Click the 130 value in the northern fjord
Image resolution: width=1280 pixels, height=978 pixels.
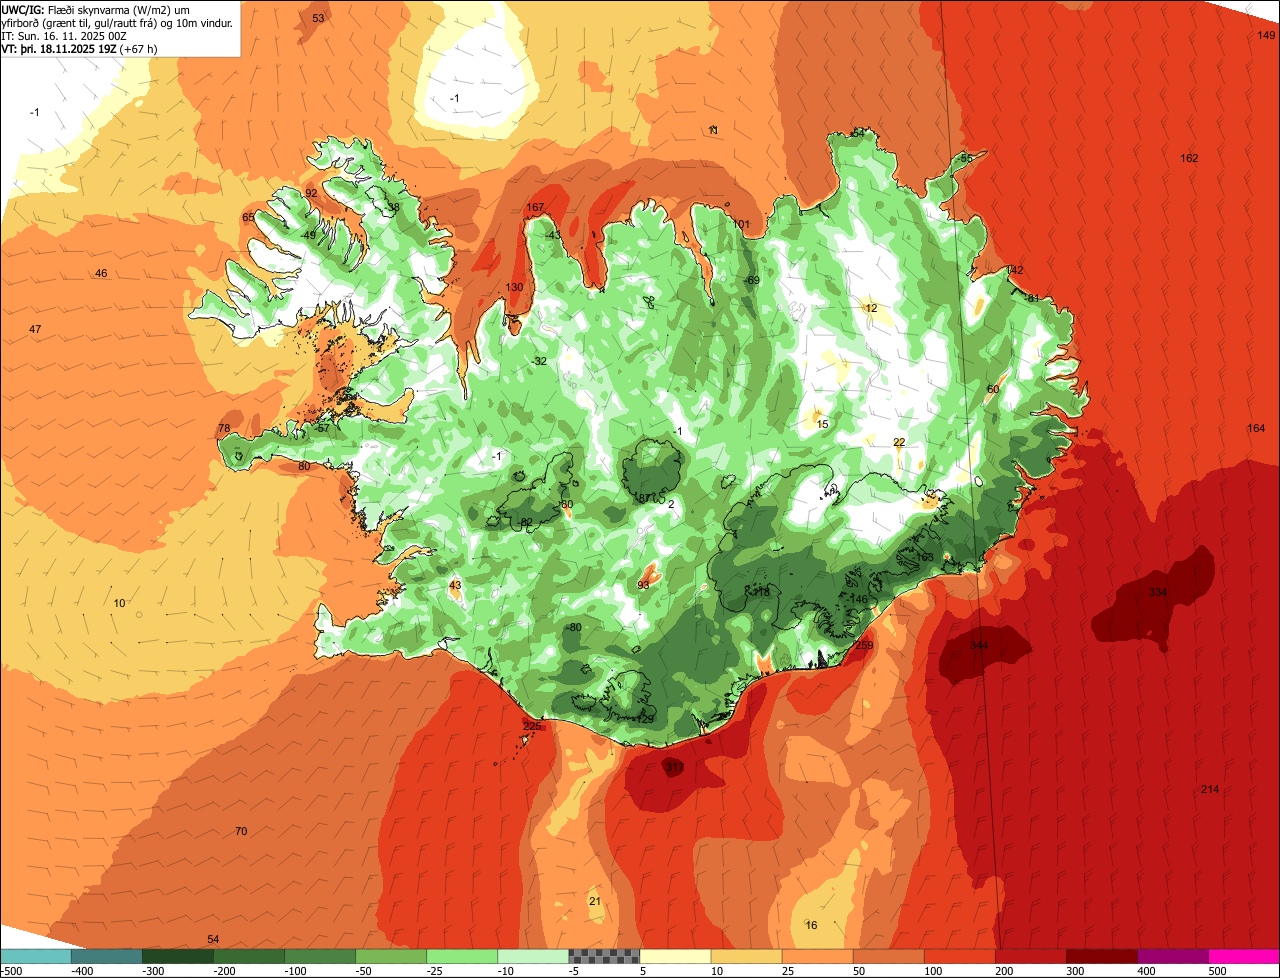[x=514, y=288]
